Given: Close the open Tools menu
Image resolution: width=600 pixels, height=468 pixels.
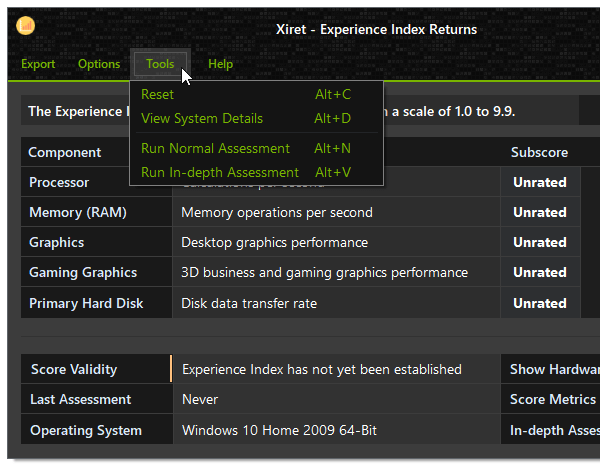Looking at the screenshot, I should (x=160, y=64).
